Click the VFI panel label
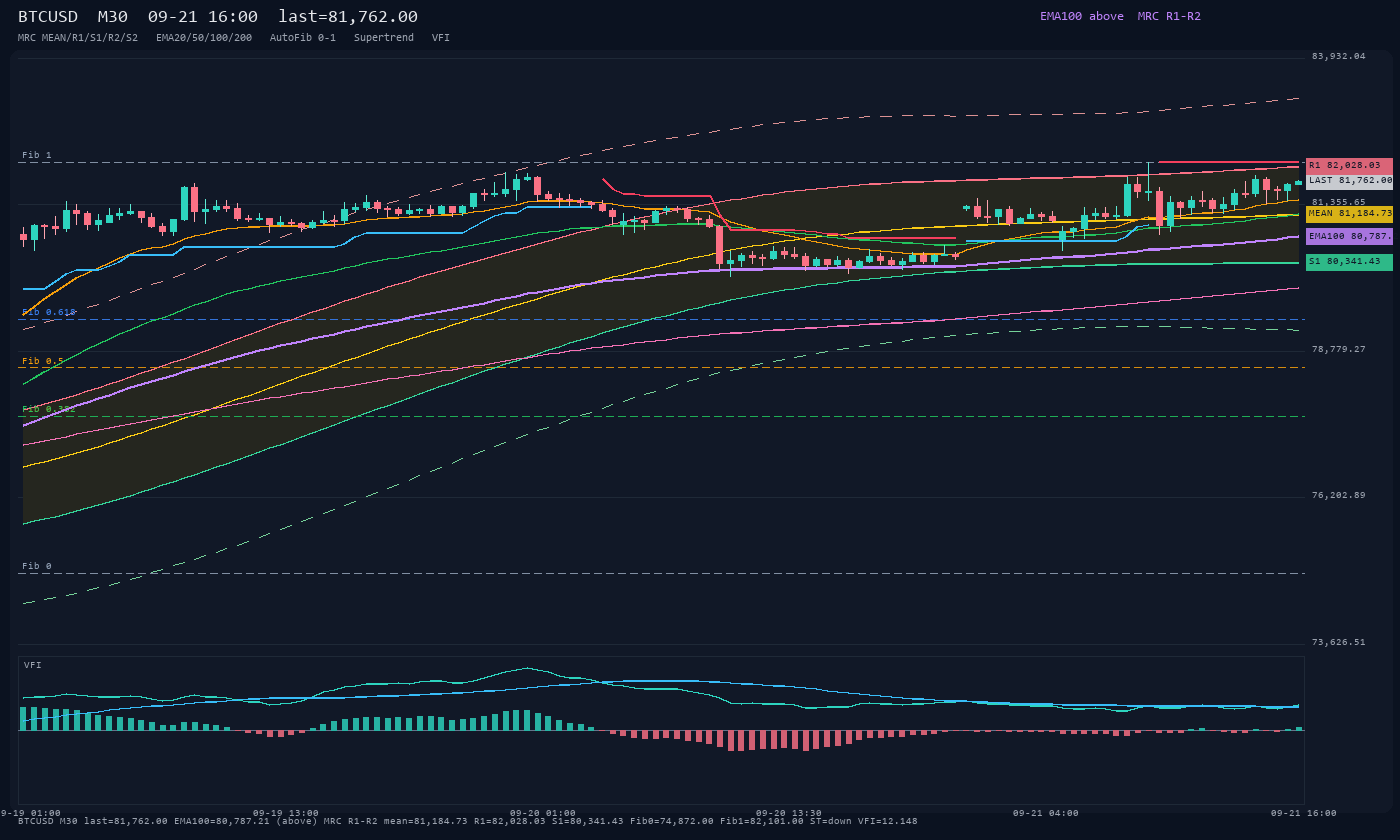1400x840 pixels. pos(33,665)
